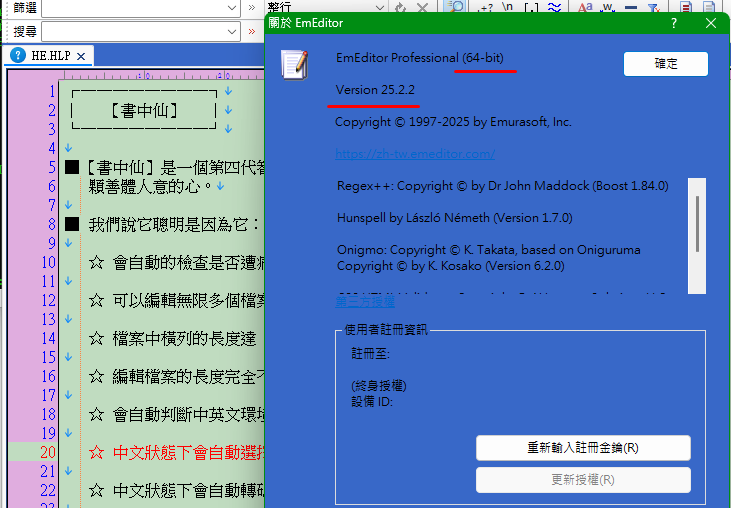
Task: Toggle the regular expression .+? icon
Action: click(x=485, y=7)
